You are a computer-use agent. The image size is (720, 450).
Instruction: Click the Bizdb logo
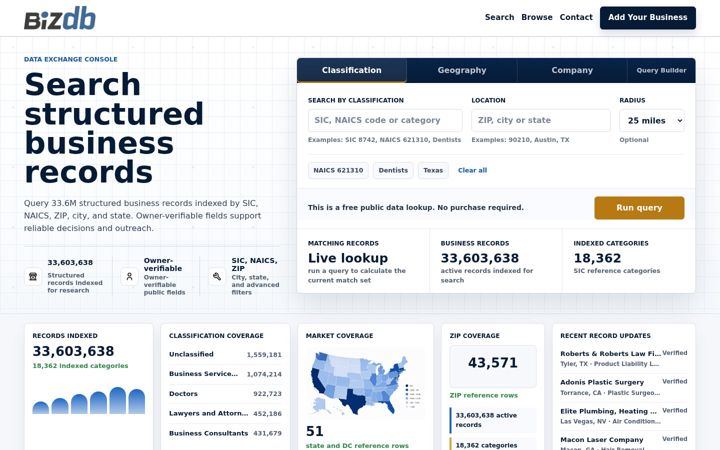[60, 18]
